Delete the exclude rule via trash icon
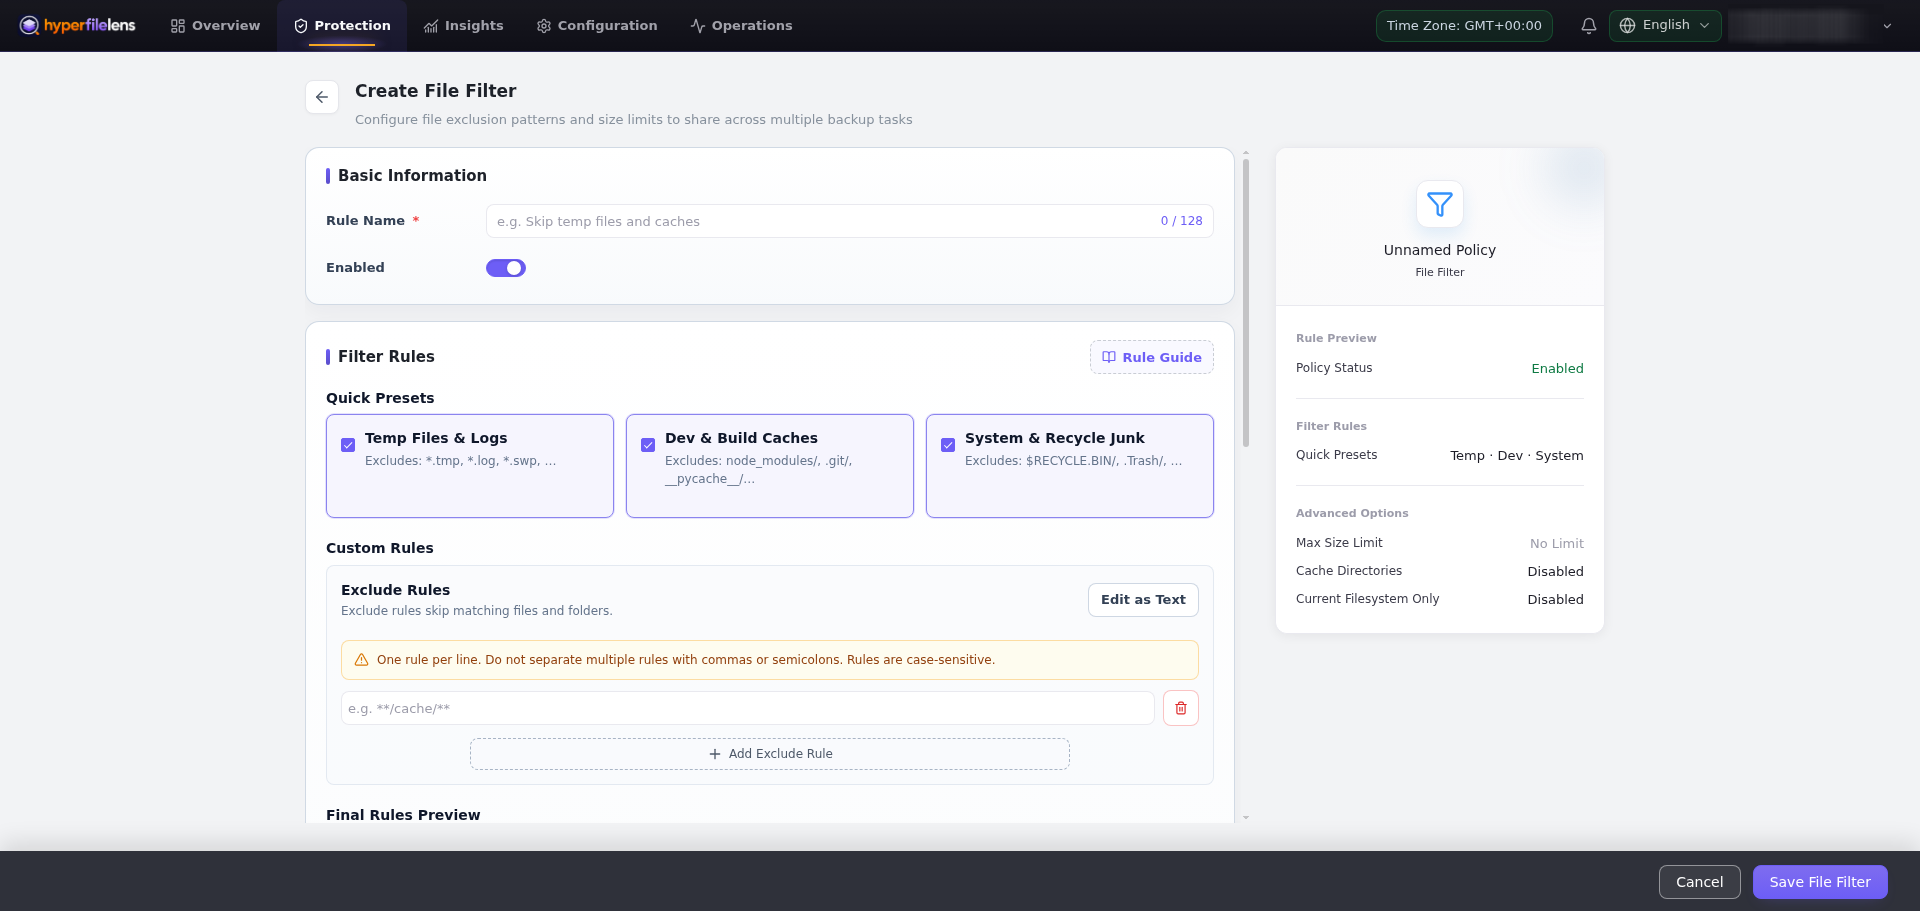 (1181, 708)
